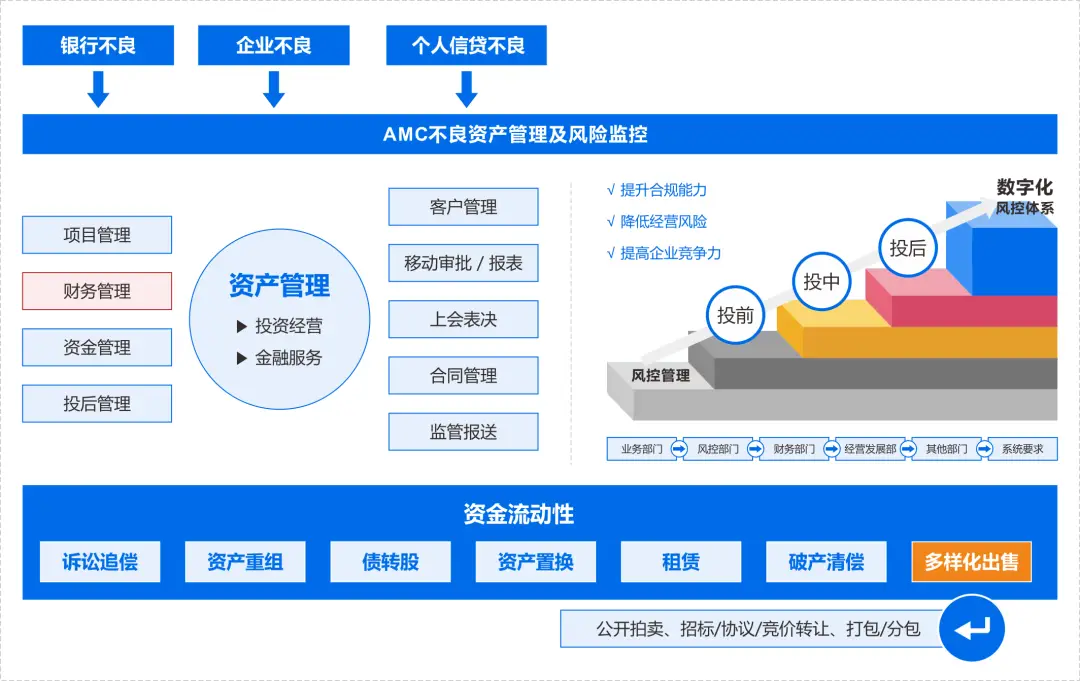This screenshot has width=1080, height=681.
Task: Choose the 资产重组 option
Action: 245,562
